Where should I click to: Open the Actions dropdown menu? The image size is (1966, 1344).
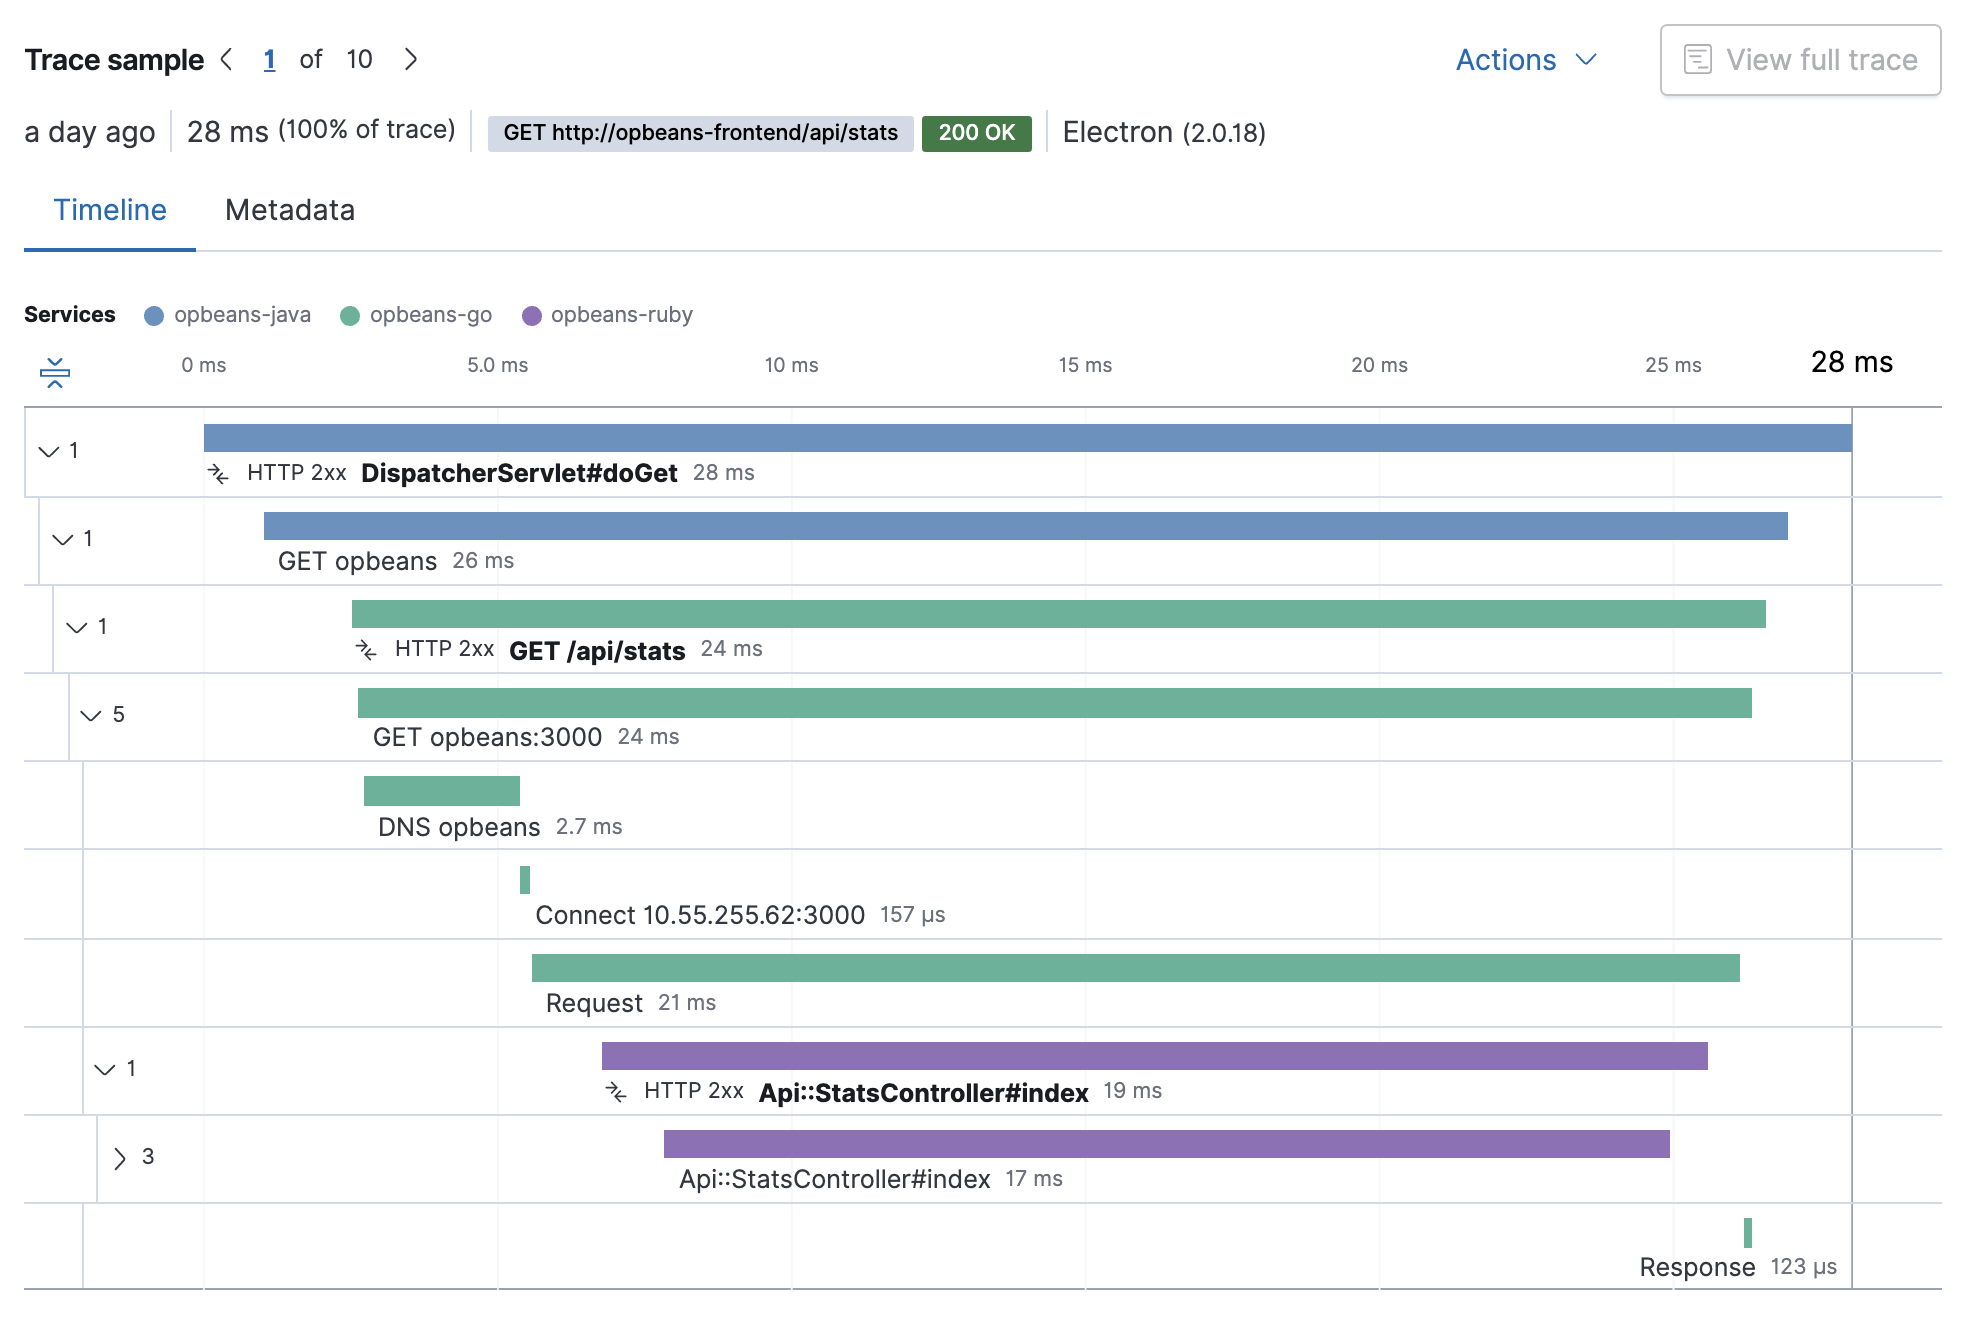(x=1524, y=60)
